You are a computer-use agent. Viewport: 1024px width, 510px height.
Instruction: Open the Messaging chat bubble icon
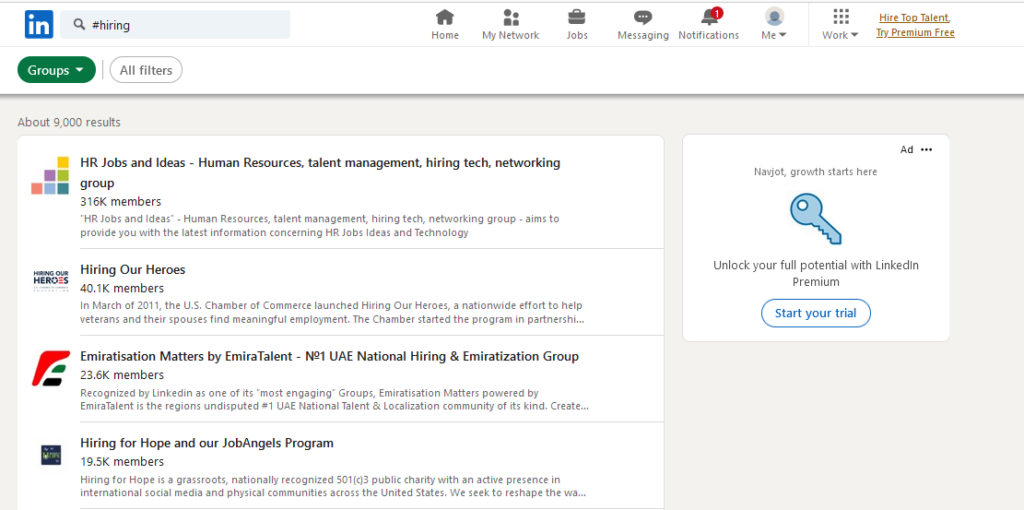coord(643,18)
